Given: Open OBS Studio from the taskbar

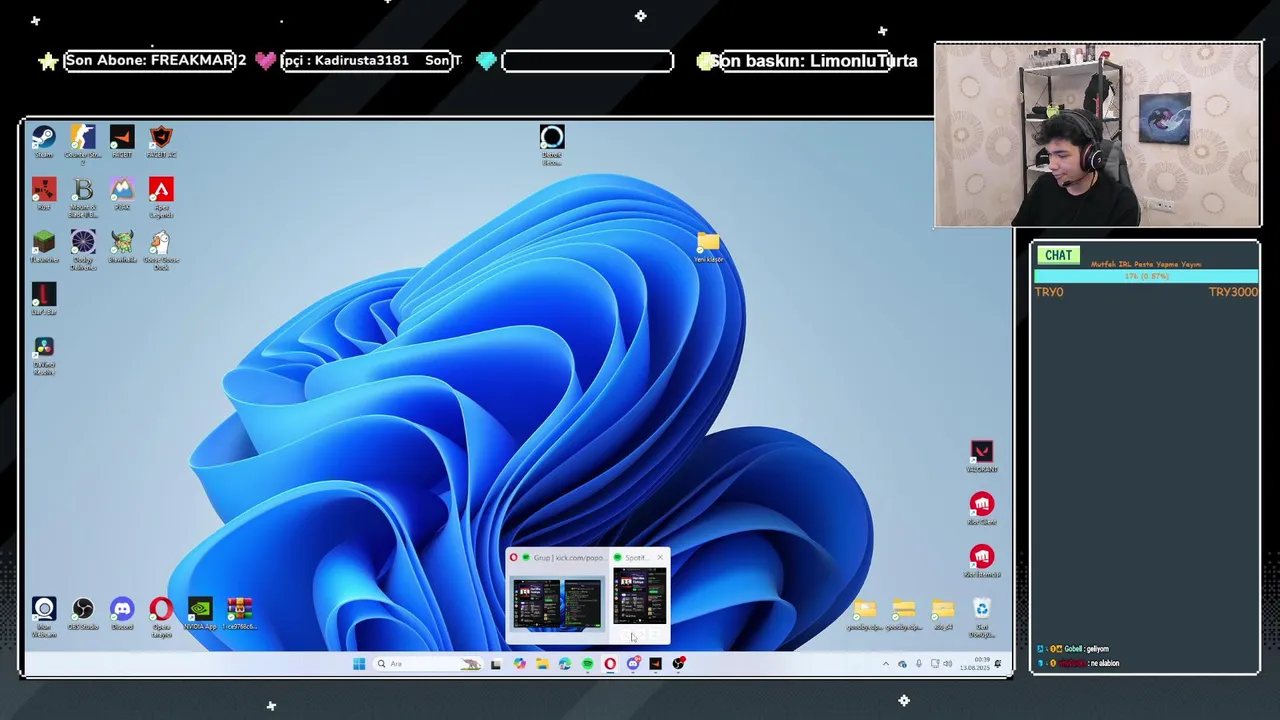Looking at the screenshot, I should pyautogui.click(x=679, y=664).
